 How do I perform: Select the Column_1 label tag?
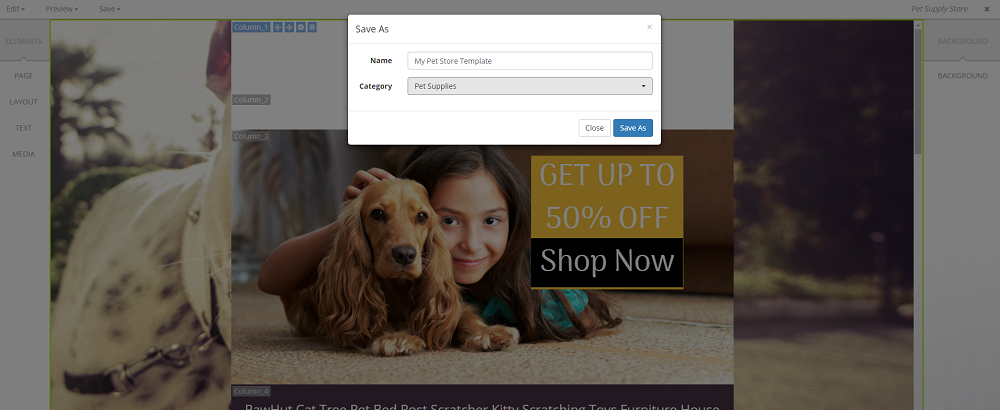(251, 27)
